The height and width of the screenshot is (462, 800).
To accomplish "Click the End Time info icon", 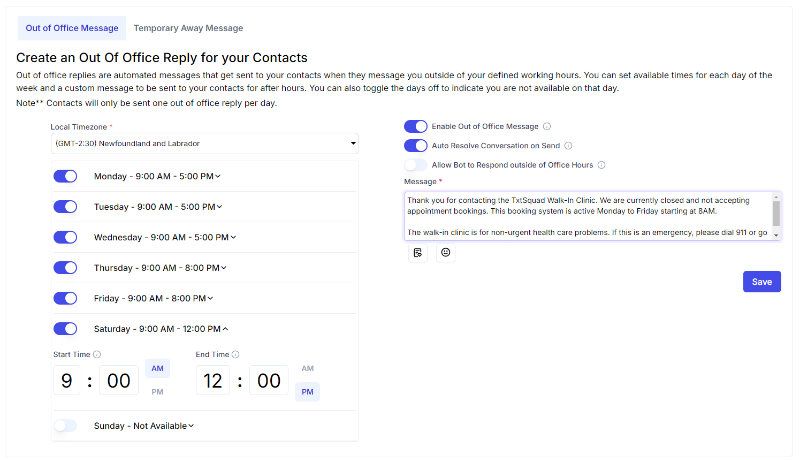I will 235,354.
